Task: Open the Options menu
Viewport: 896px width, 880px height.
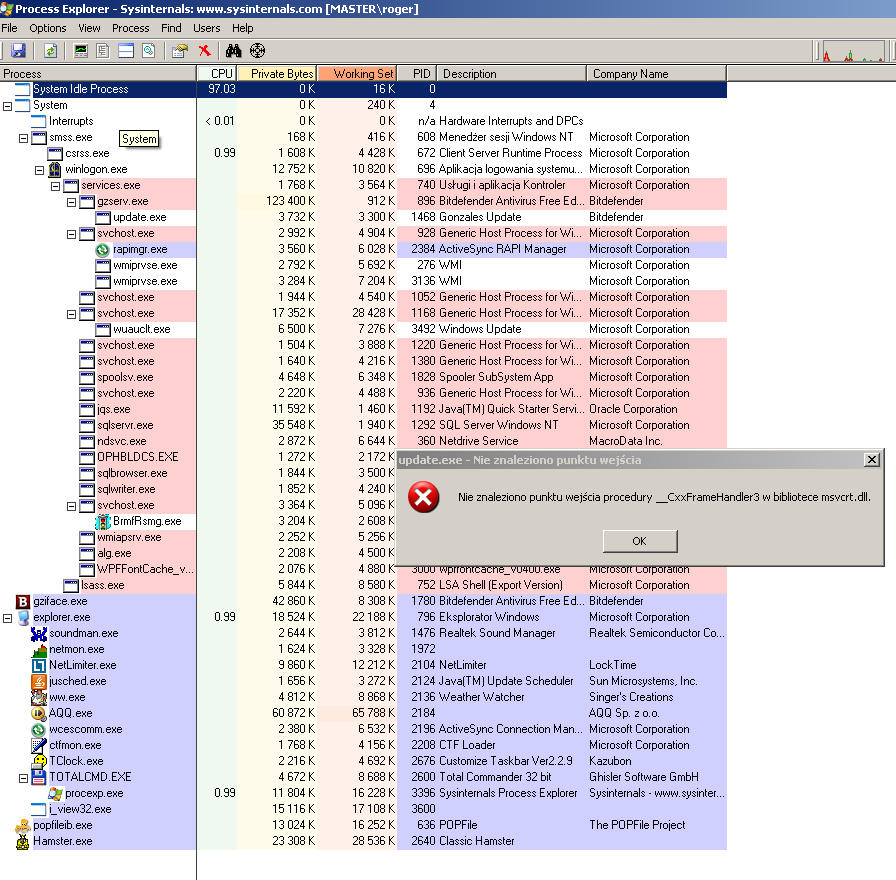Action: point(47,28)
